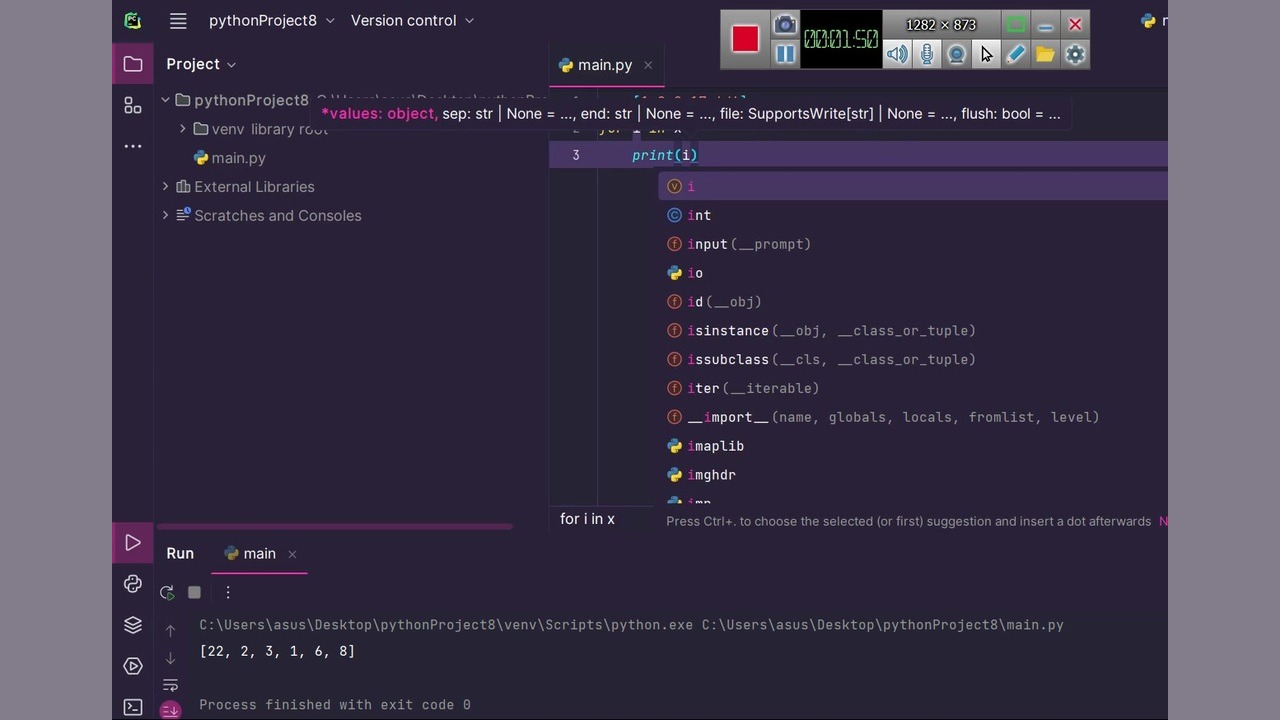Pause the recording with the pause button
The height and width of the screenshot is (720, 1280).
(785, 54)
